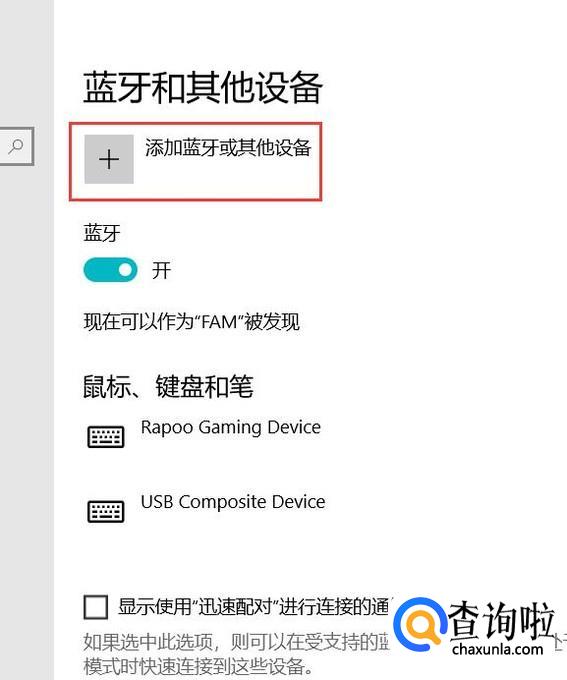Click the 如果选中此选项 description text

click(x=236, y=654)
